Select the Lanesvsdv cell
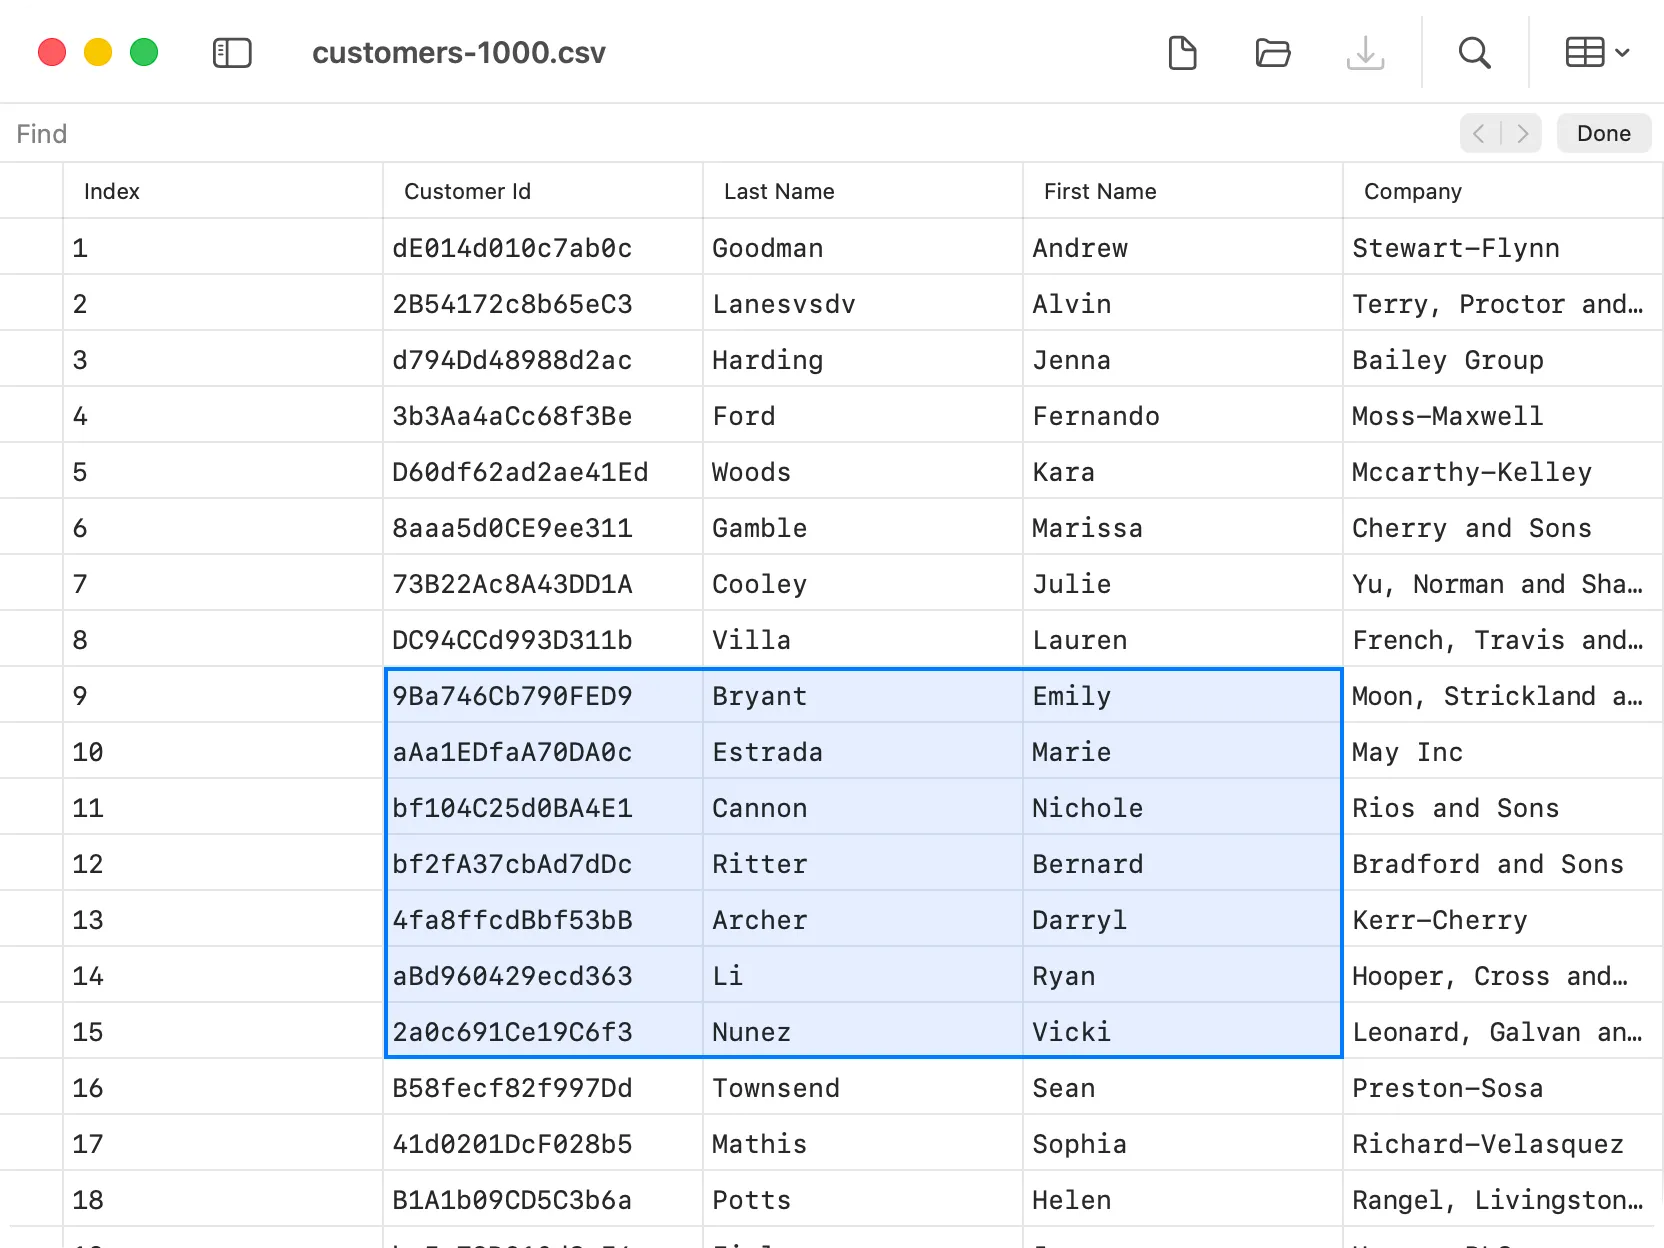Screen dimensions: 1664x1248 coord(863,303)
